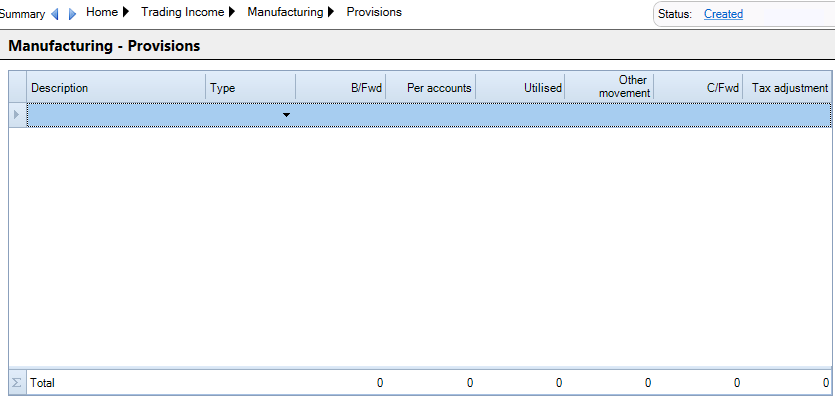Click the Per accounts cell in the new row
The width and height of the screenshot is (835, 400).
431,115
